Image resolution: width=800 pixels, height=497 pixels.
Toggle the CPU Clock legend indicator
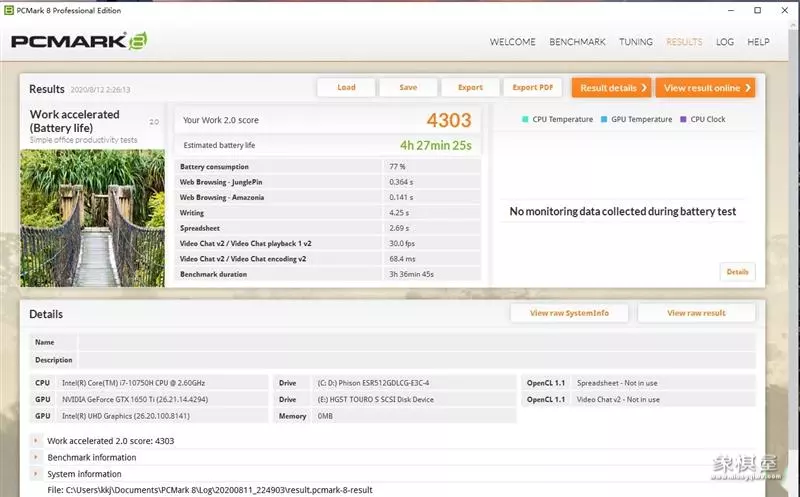click(683, 120)
